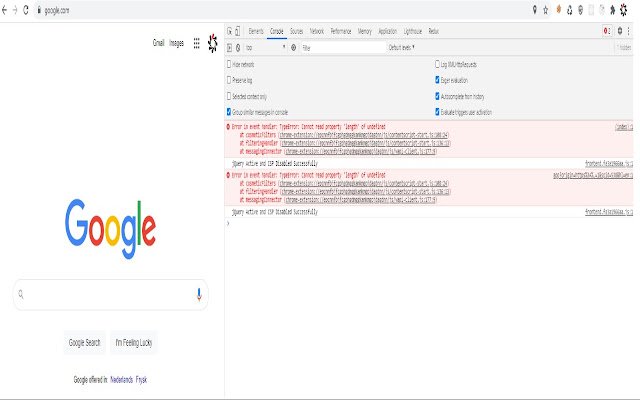640x400 pixels.
Task: Click the Google Search button
Action: point(84,342)
